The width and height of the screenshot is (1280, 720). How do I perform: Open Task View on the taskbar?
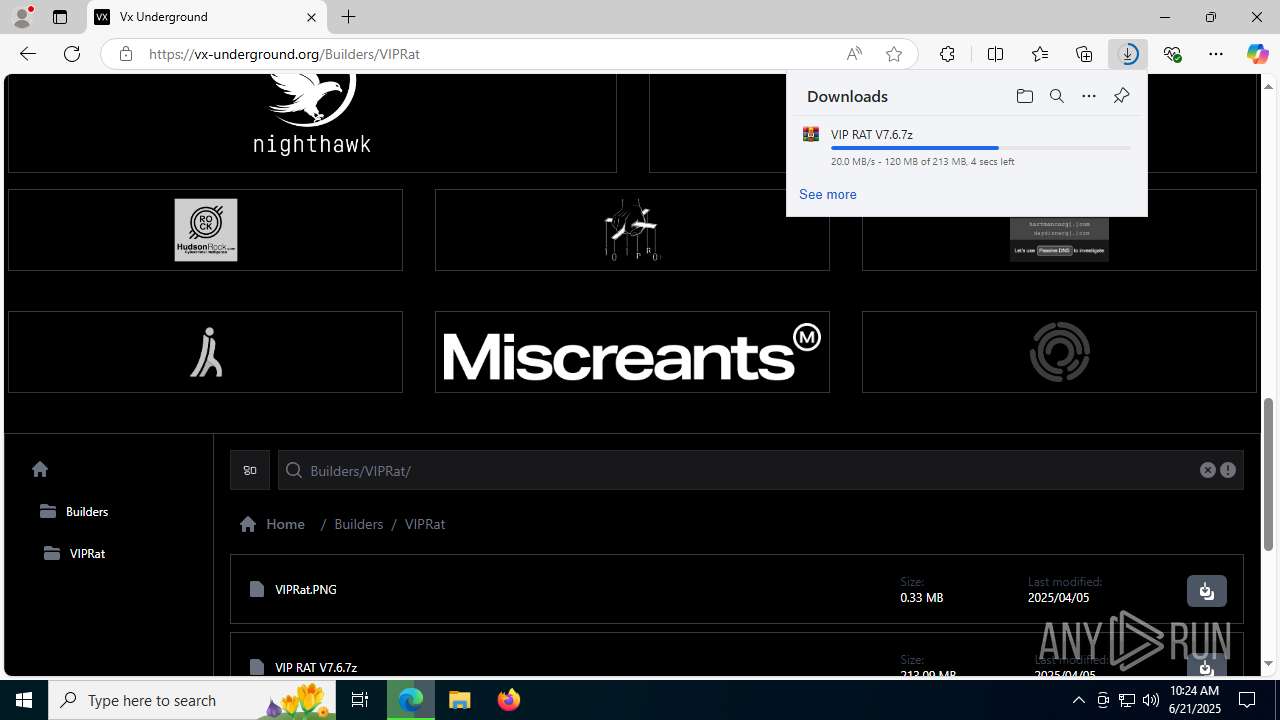(x=360, y=700)
